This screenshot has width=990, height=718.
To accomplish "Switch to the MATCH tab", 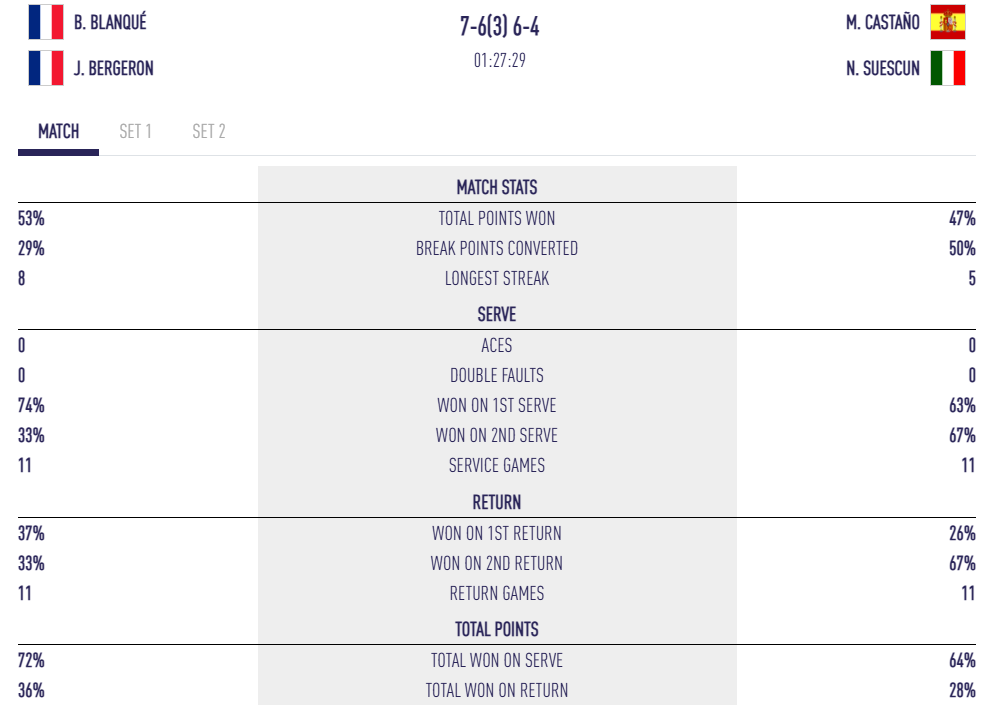I will click(x=58, y=132).
